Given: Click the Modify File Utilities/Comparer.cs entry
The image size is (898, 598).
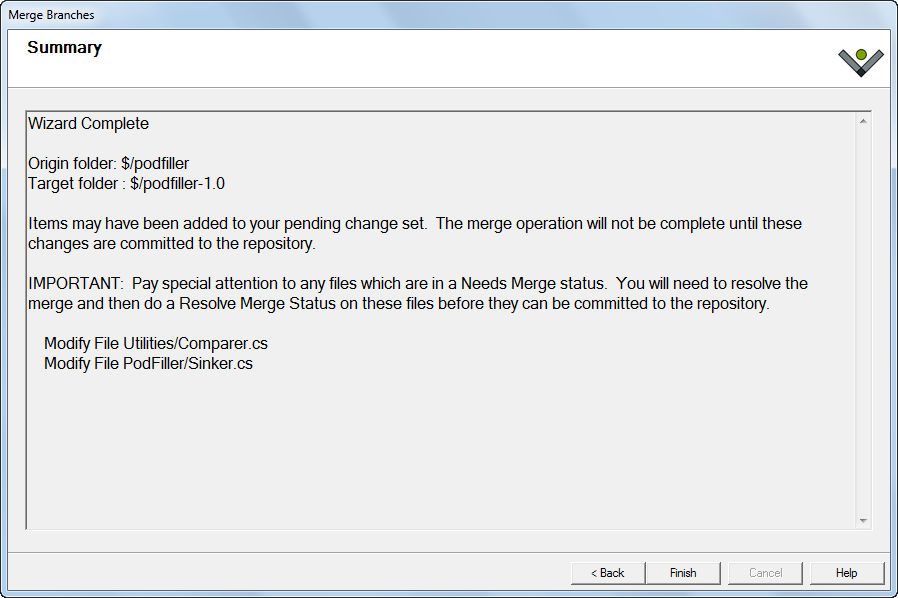Looking at the screenshot, I should pyautogui.click(x=155, y=343).
